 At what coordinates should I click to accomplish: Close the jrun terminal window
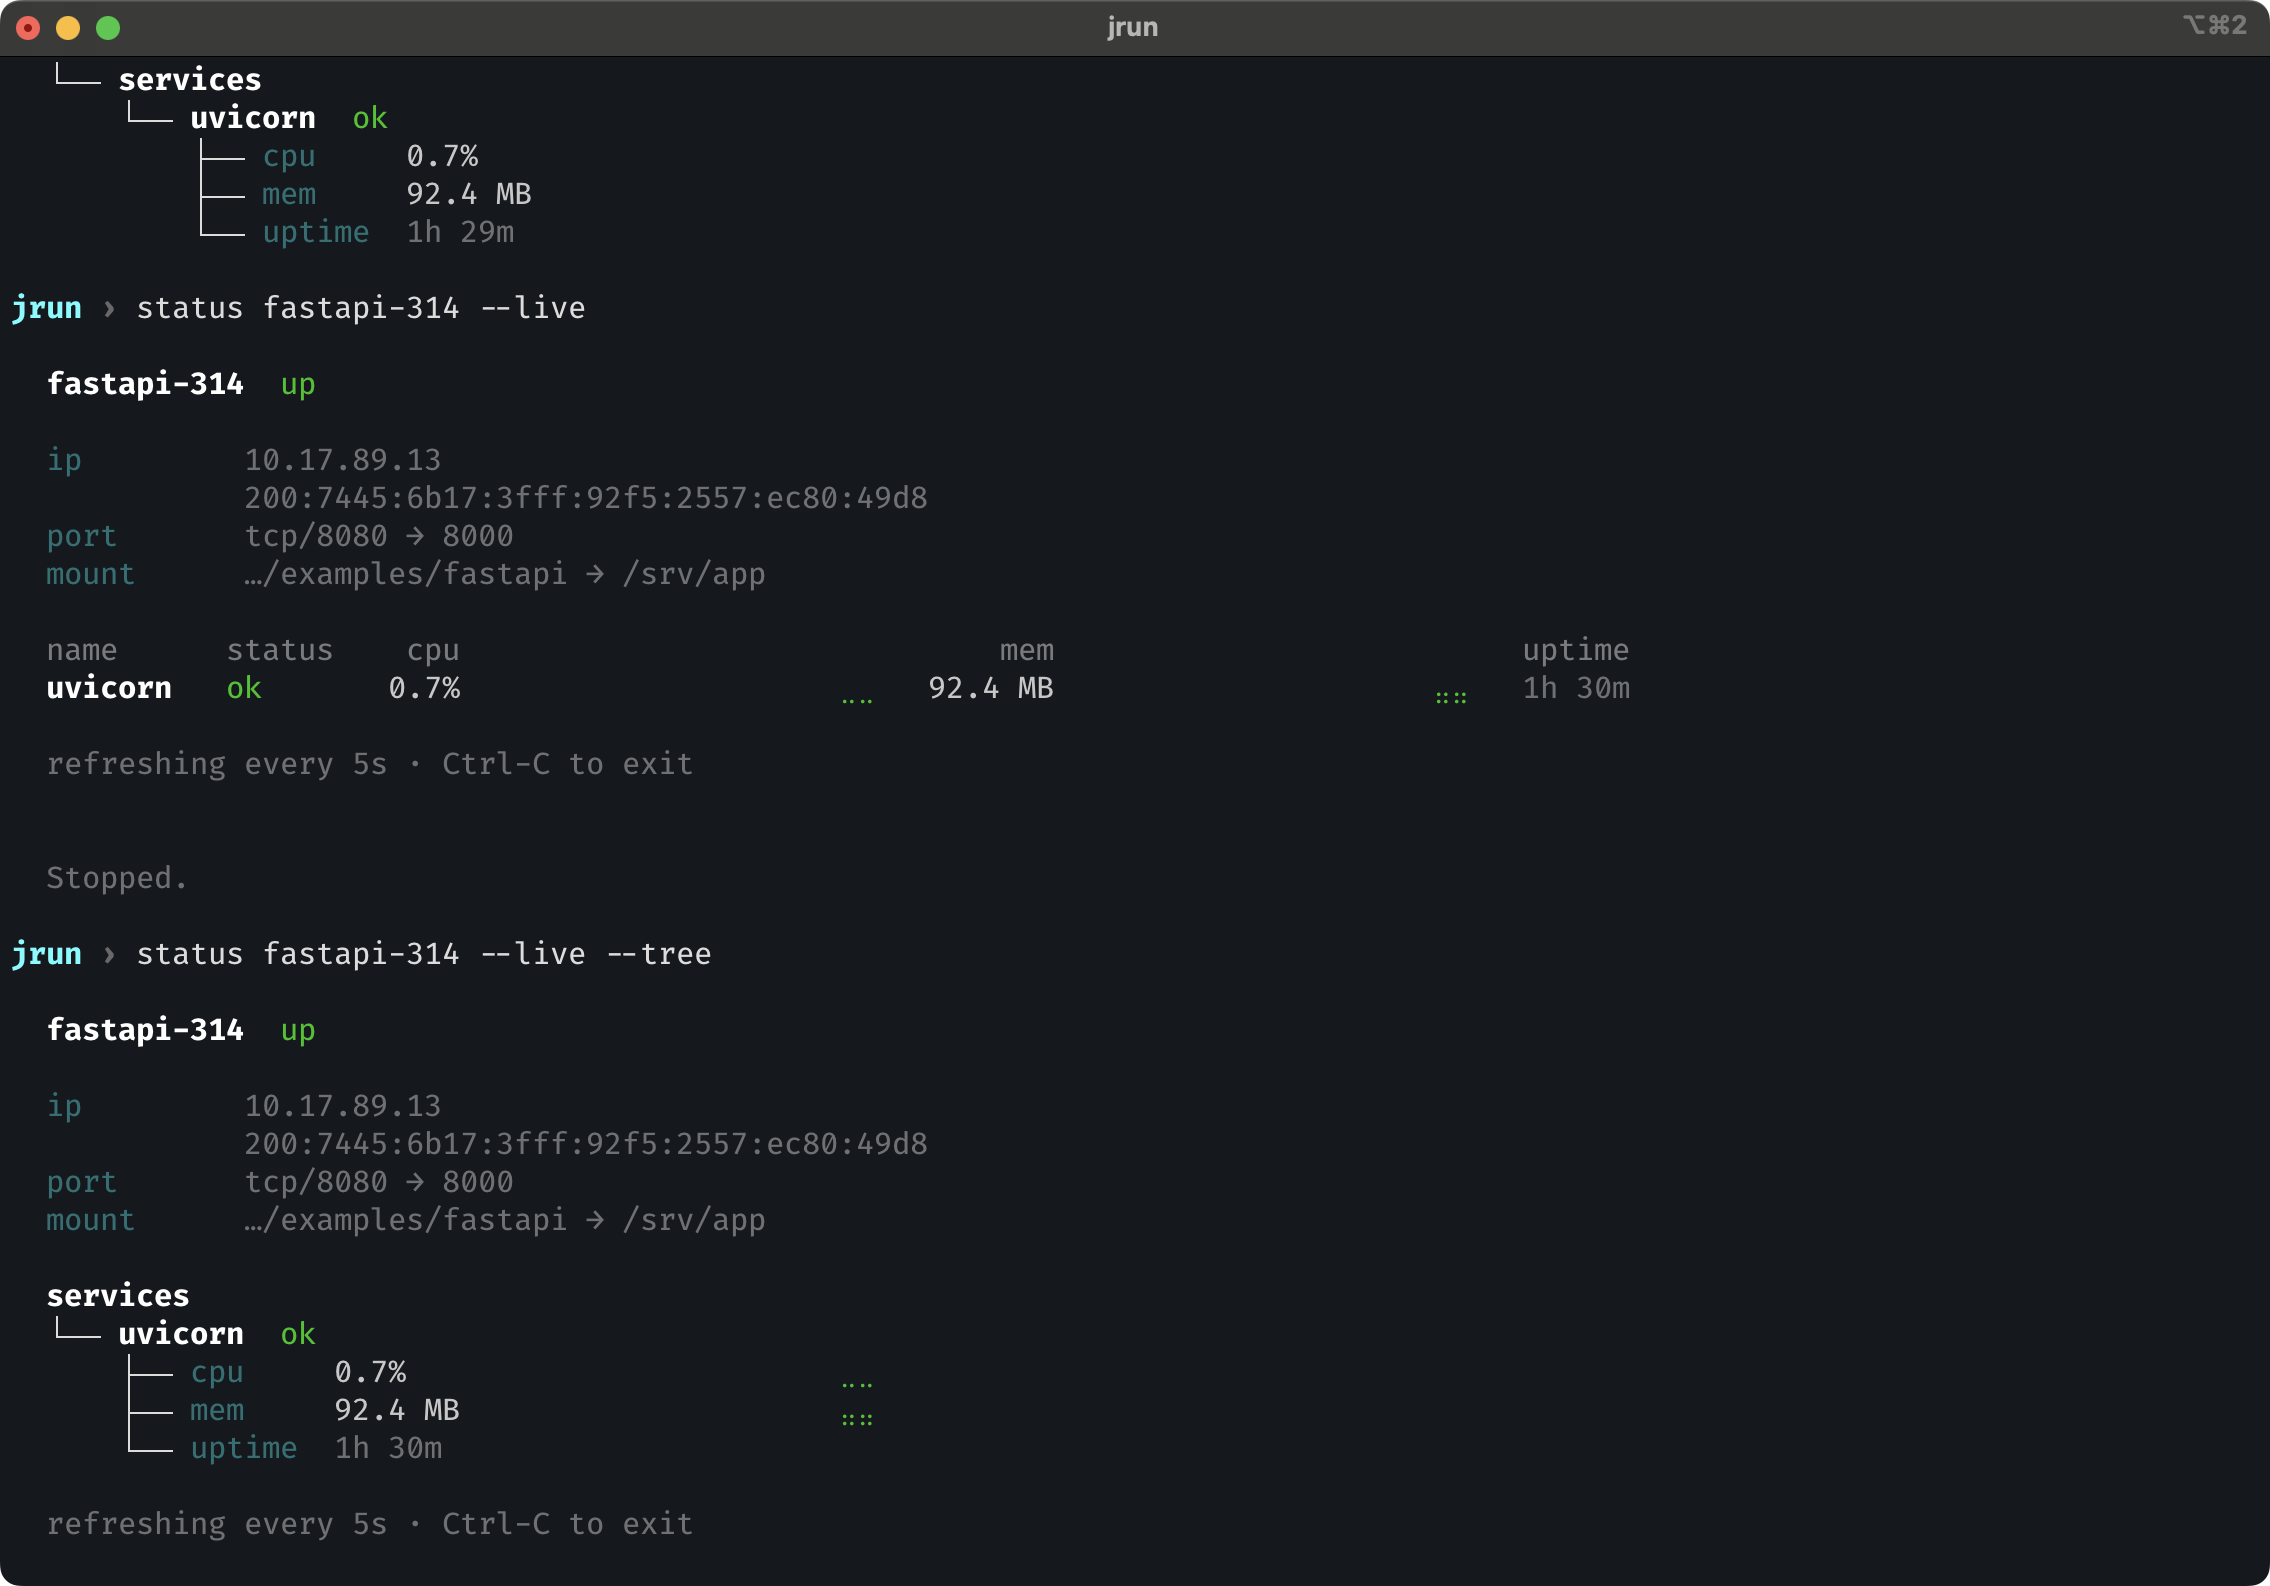pos(28,28)
